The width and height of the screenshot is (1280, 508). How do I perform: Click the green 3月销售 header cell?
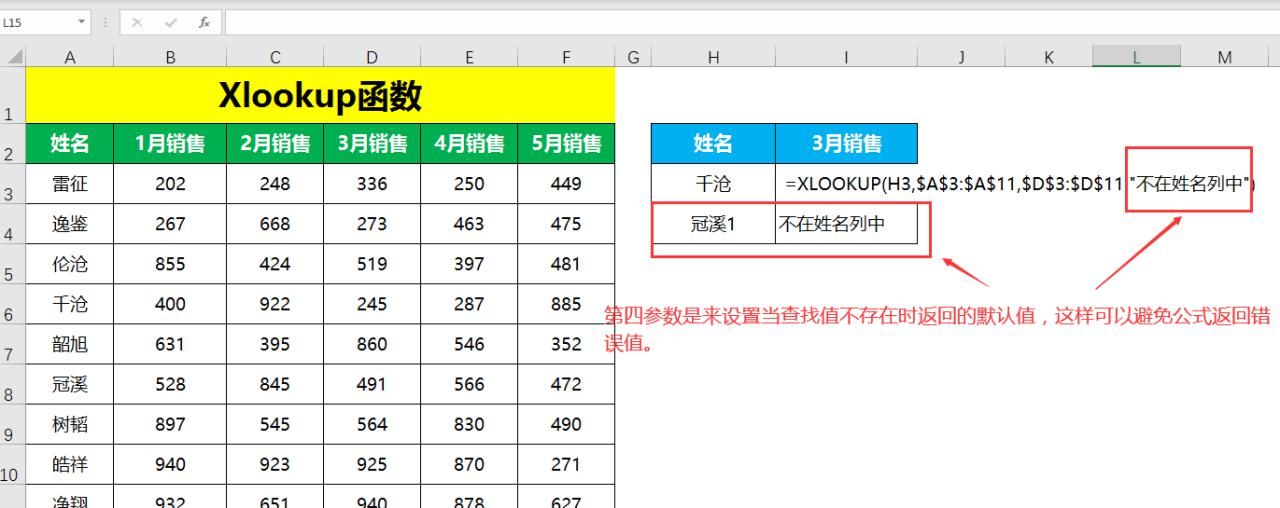tap(372, 144)
